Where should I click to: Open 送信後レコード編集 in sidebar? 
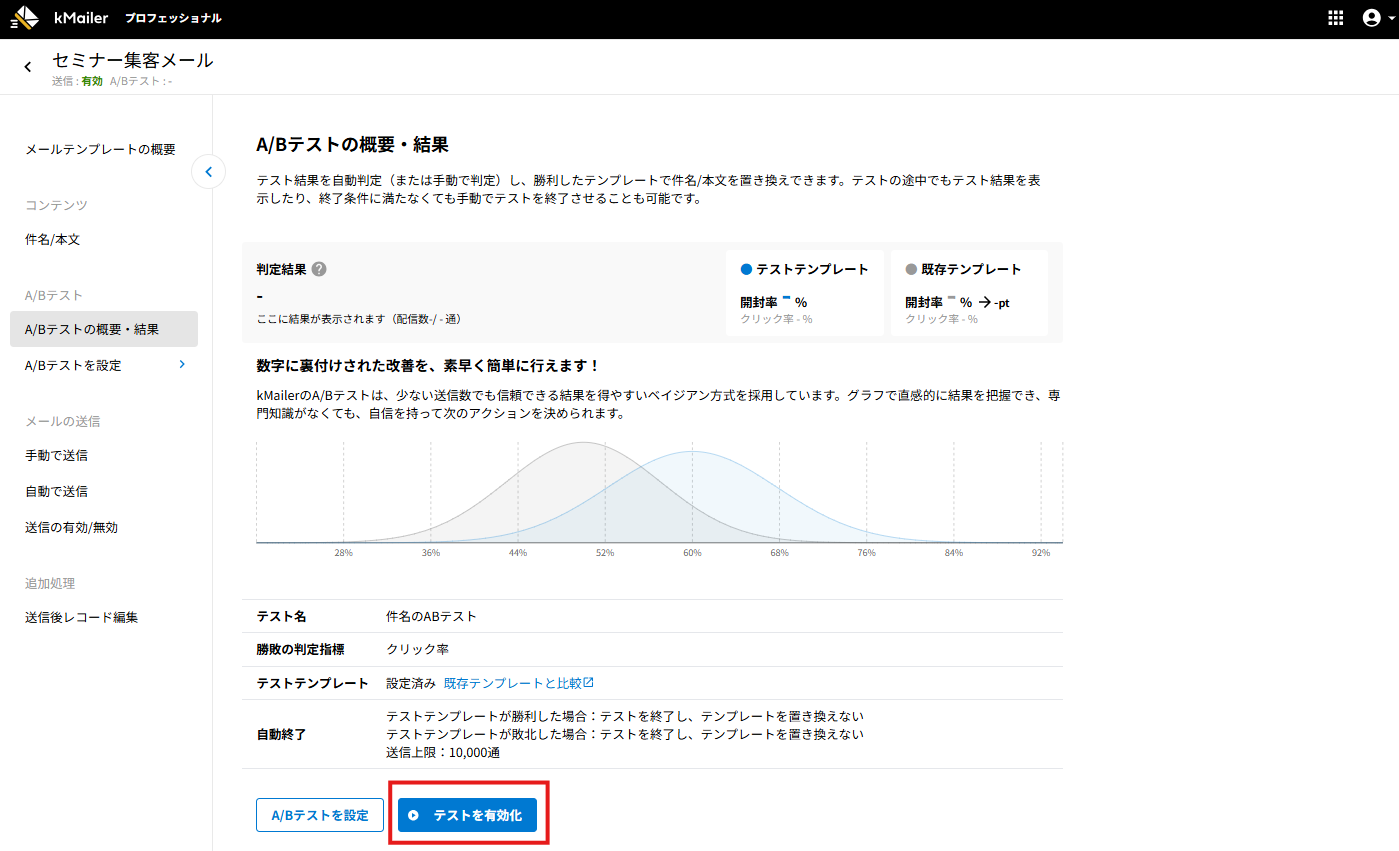(81, 617)
